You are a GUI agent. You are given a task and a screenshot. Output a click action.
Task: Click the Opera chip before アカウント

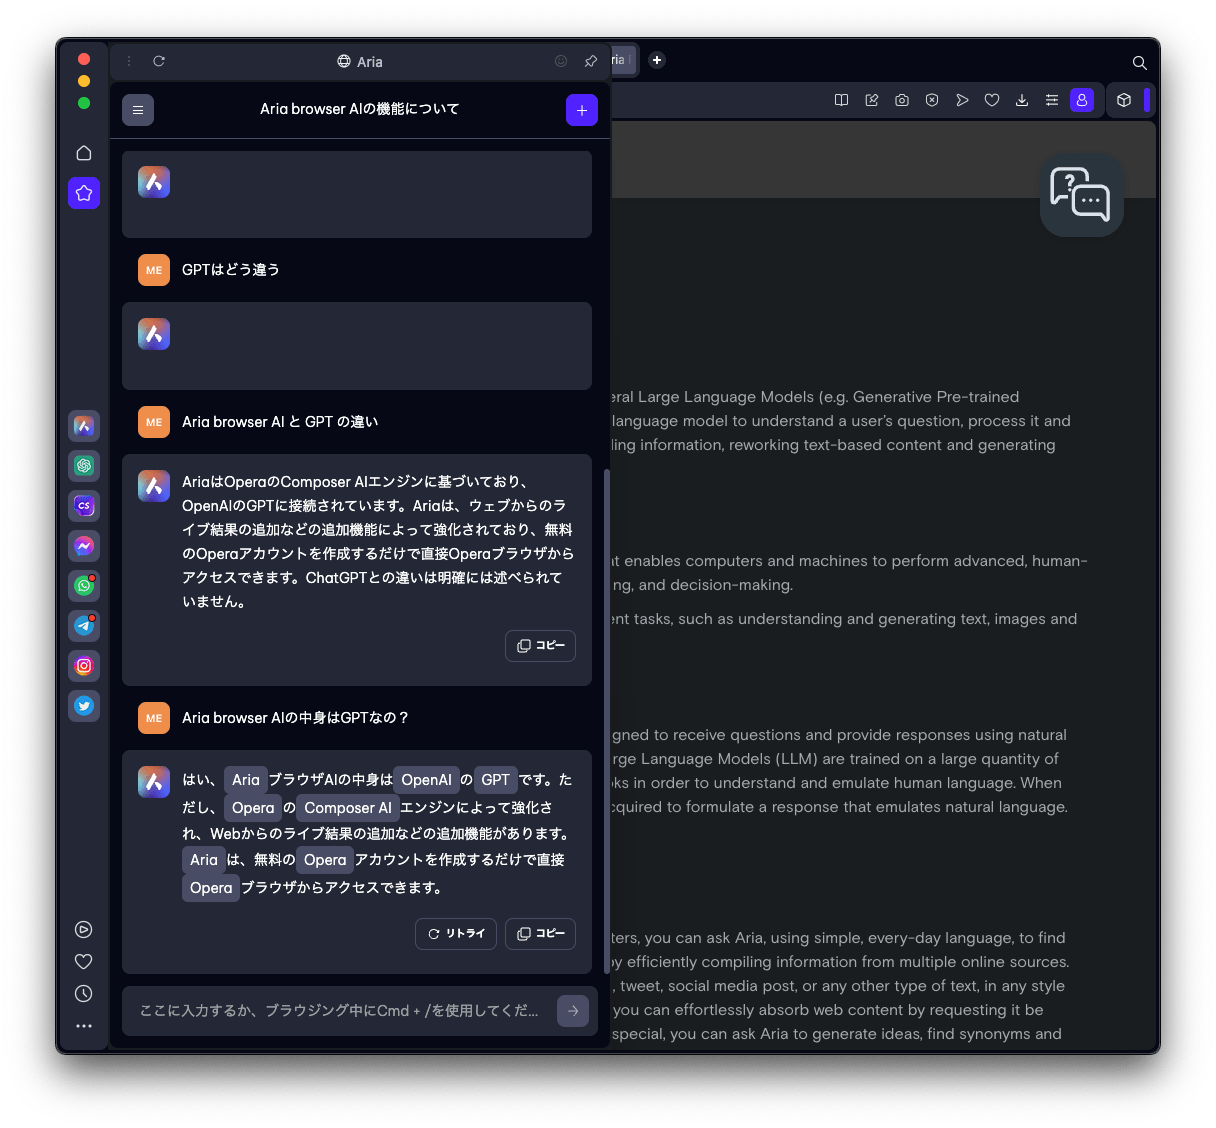tap(325, 860)
